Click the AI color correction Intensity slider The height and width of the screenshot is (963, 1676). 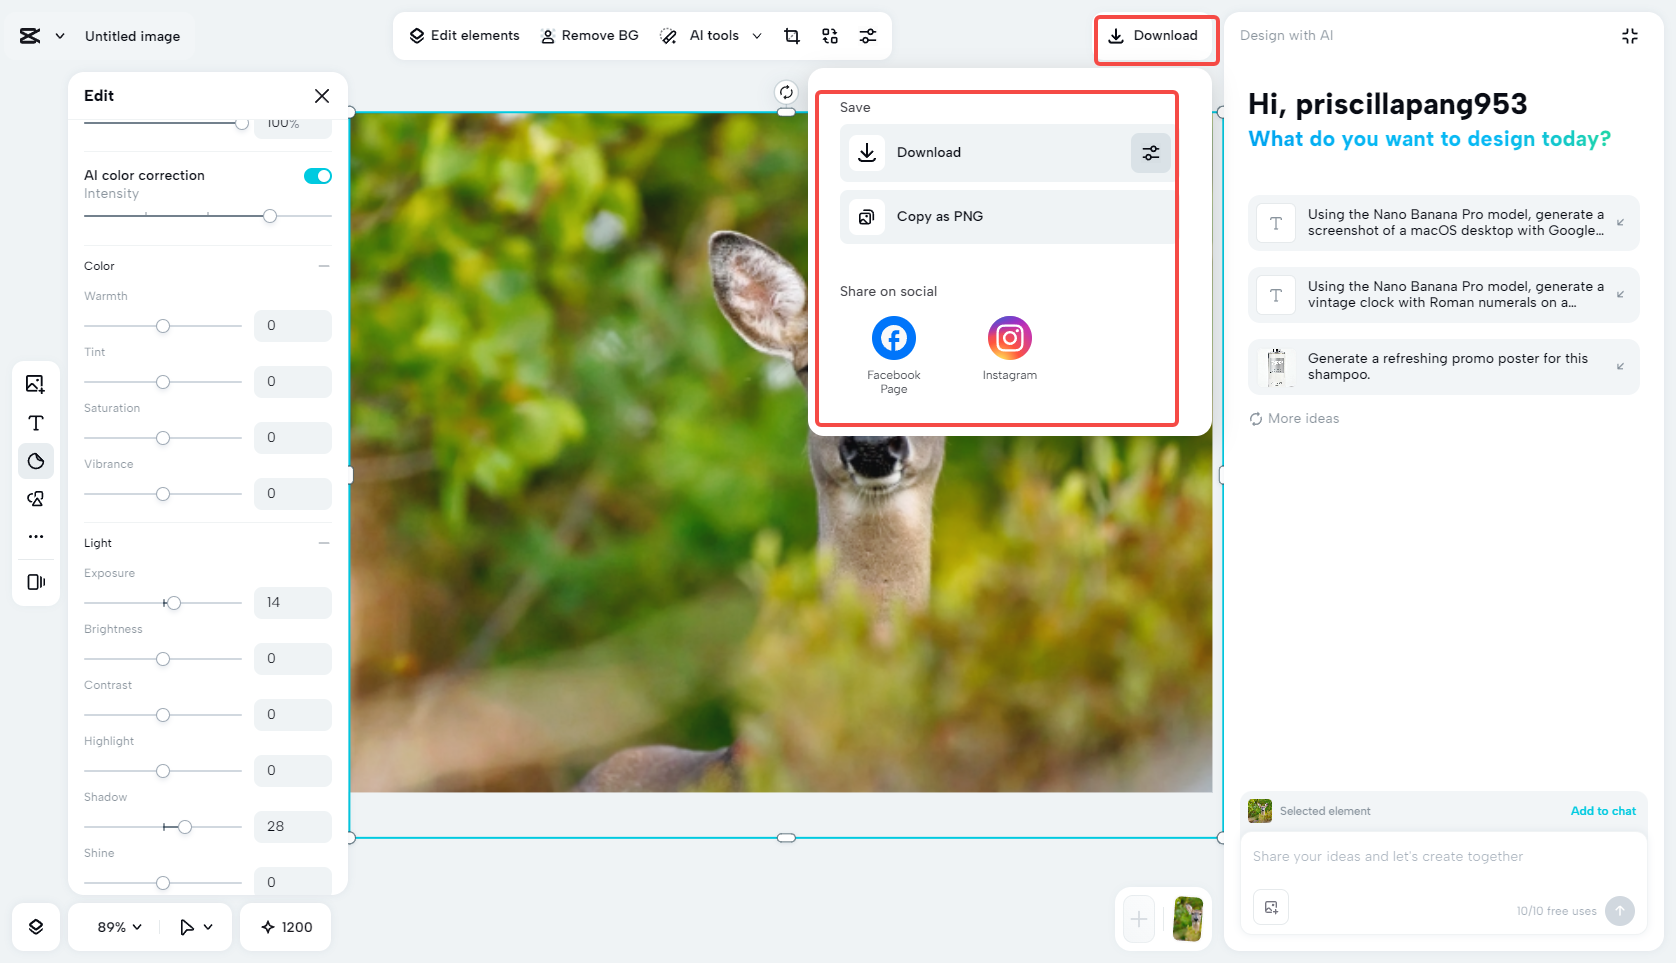[x=208, y=216]
